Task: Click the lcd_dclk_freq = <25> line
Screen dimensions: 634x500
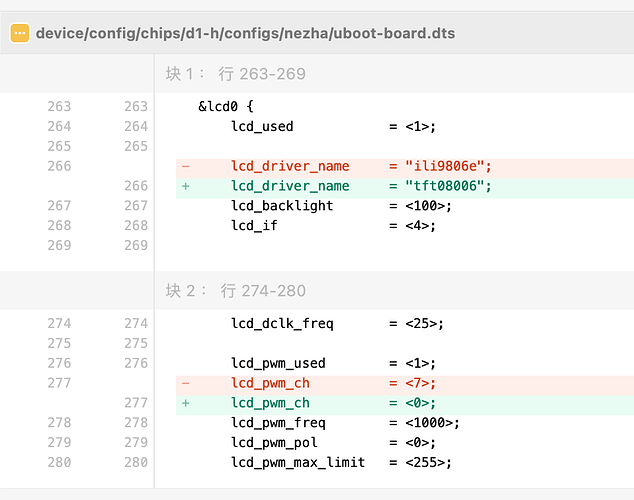Action: [x=337, y=324]
